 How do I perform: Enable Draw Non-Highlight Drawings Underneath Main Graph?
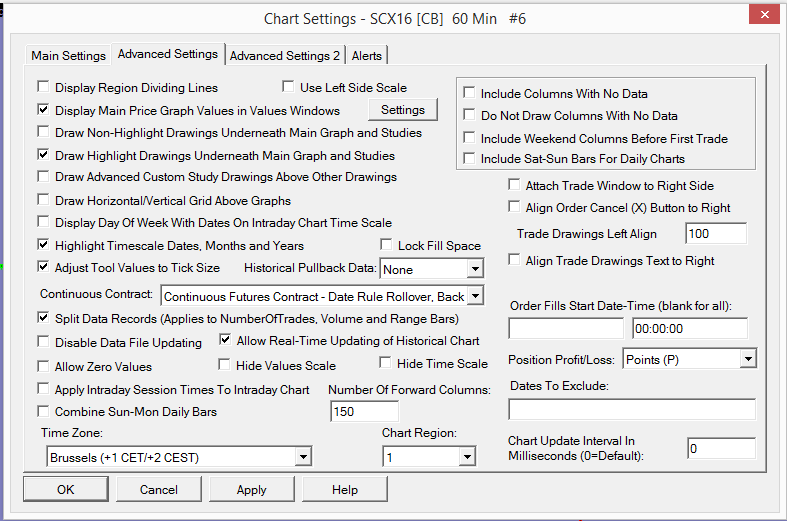(44, 132)
